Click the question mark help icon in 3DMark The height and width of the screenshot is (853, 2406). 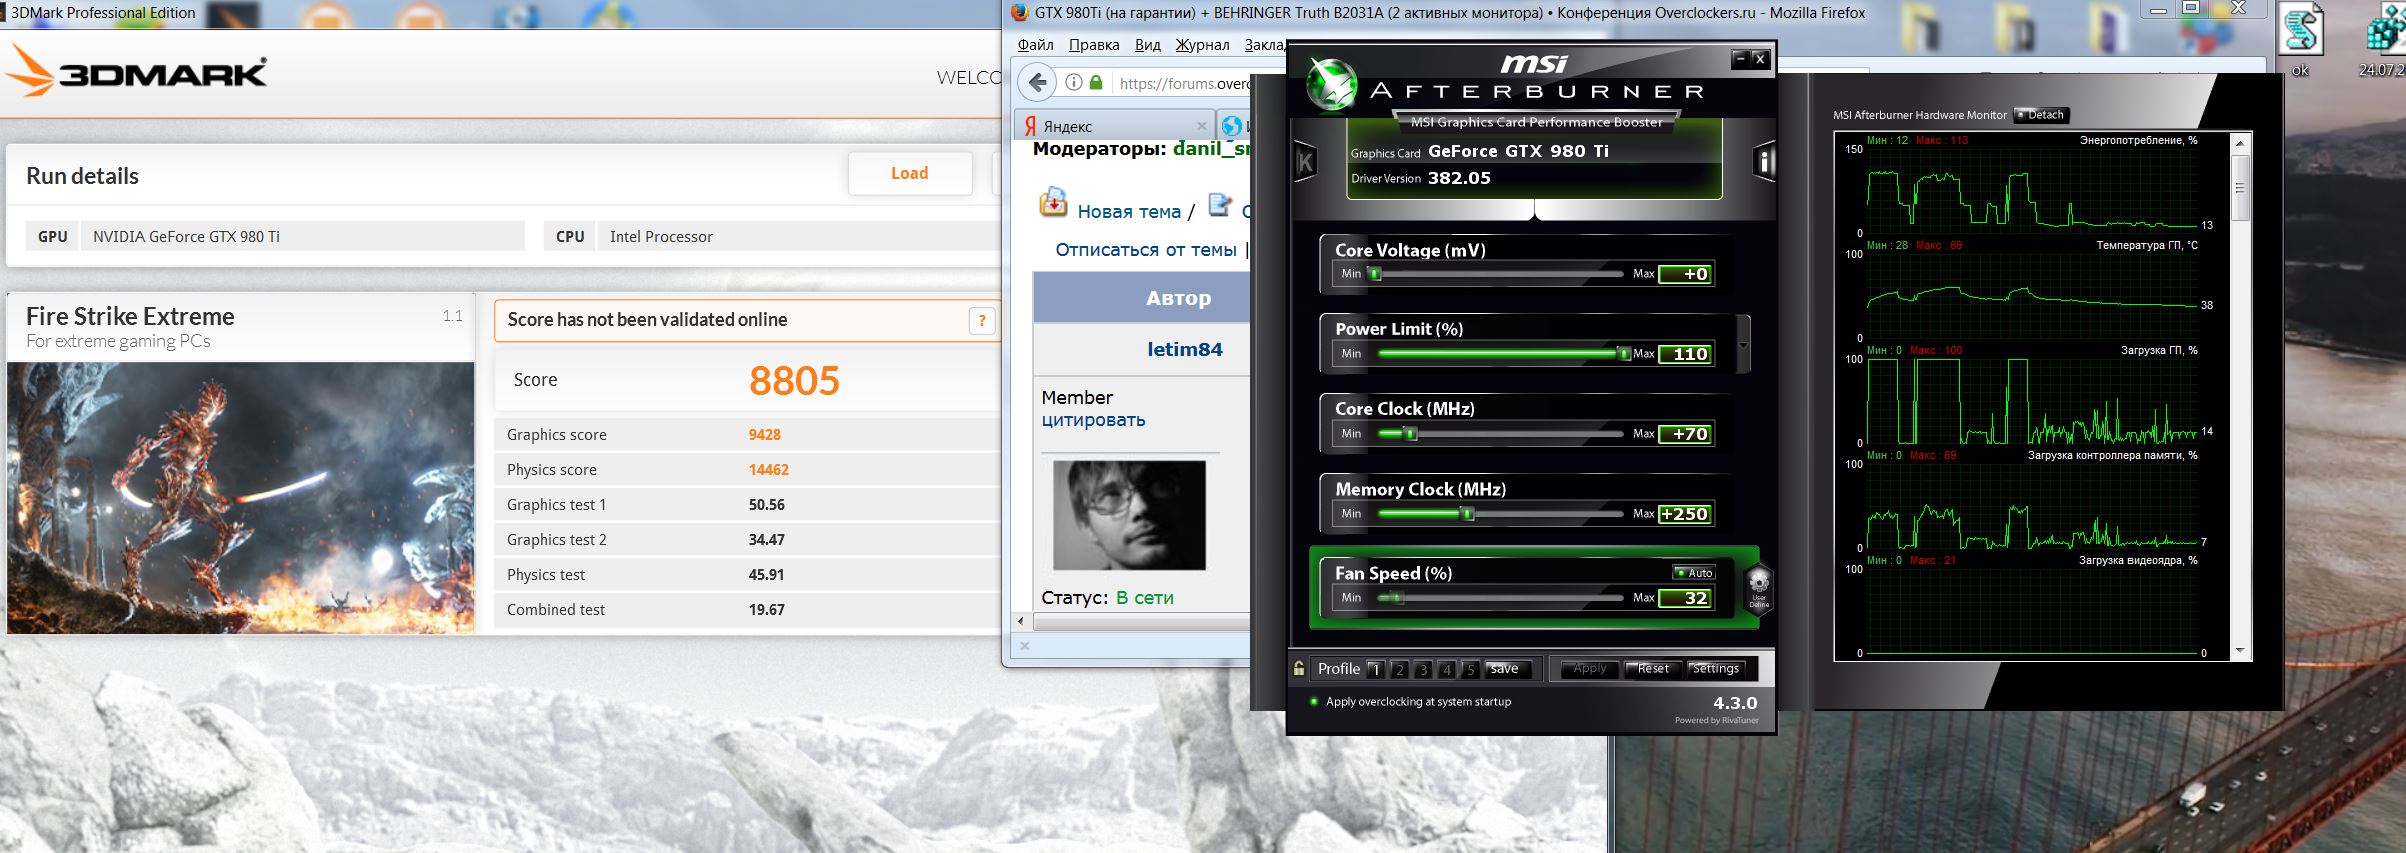tap(982, 320)
